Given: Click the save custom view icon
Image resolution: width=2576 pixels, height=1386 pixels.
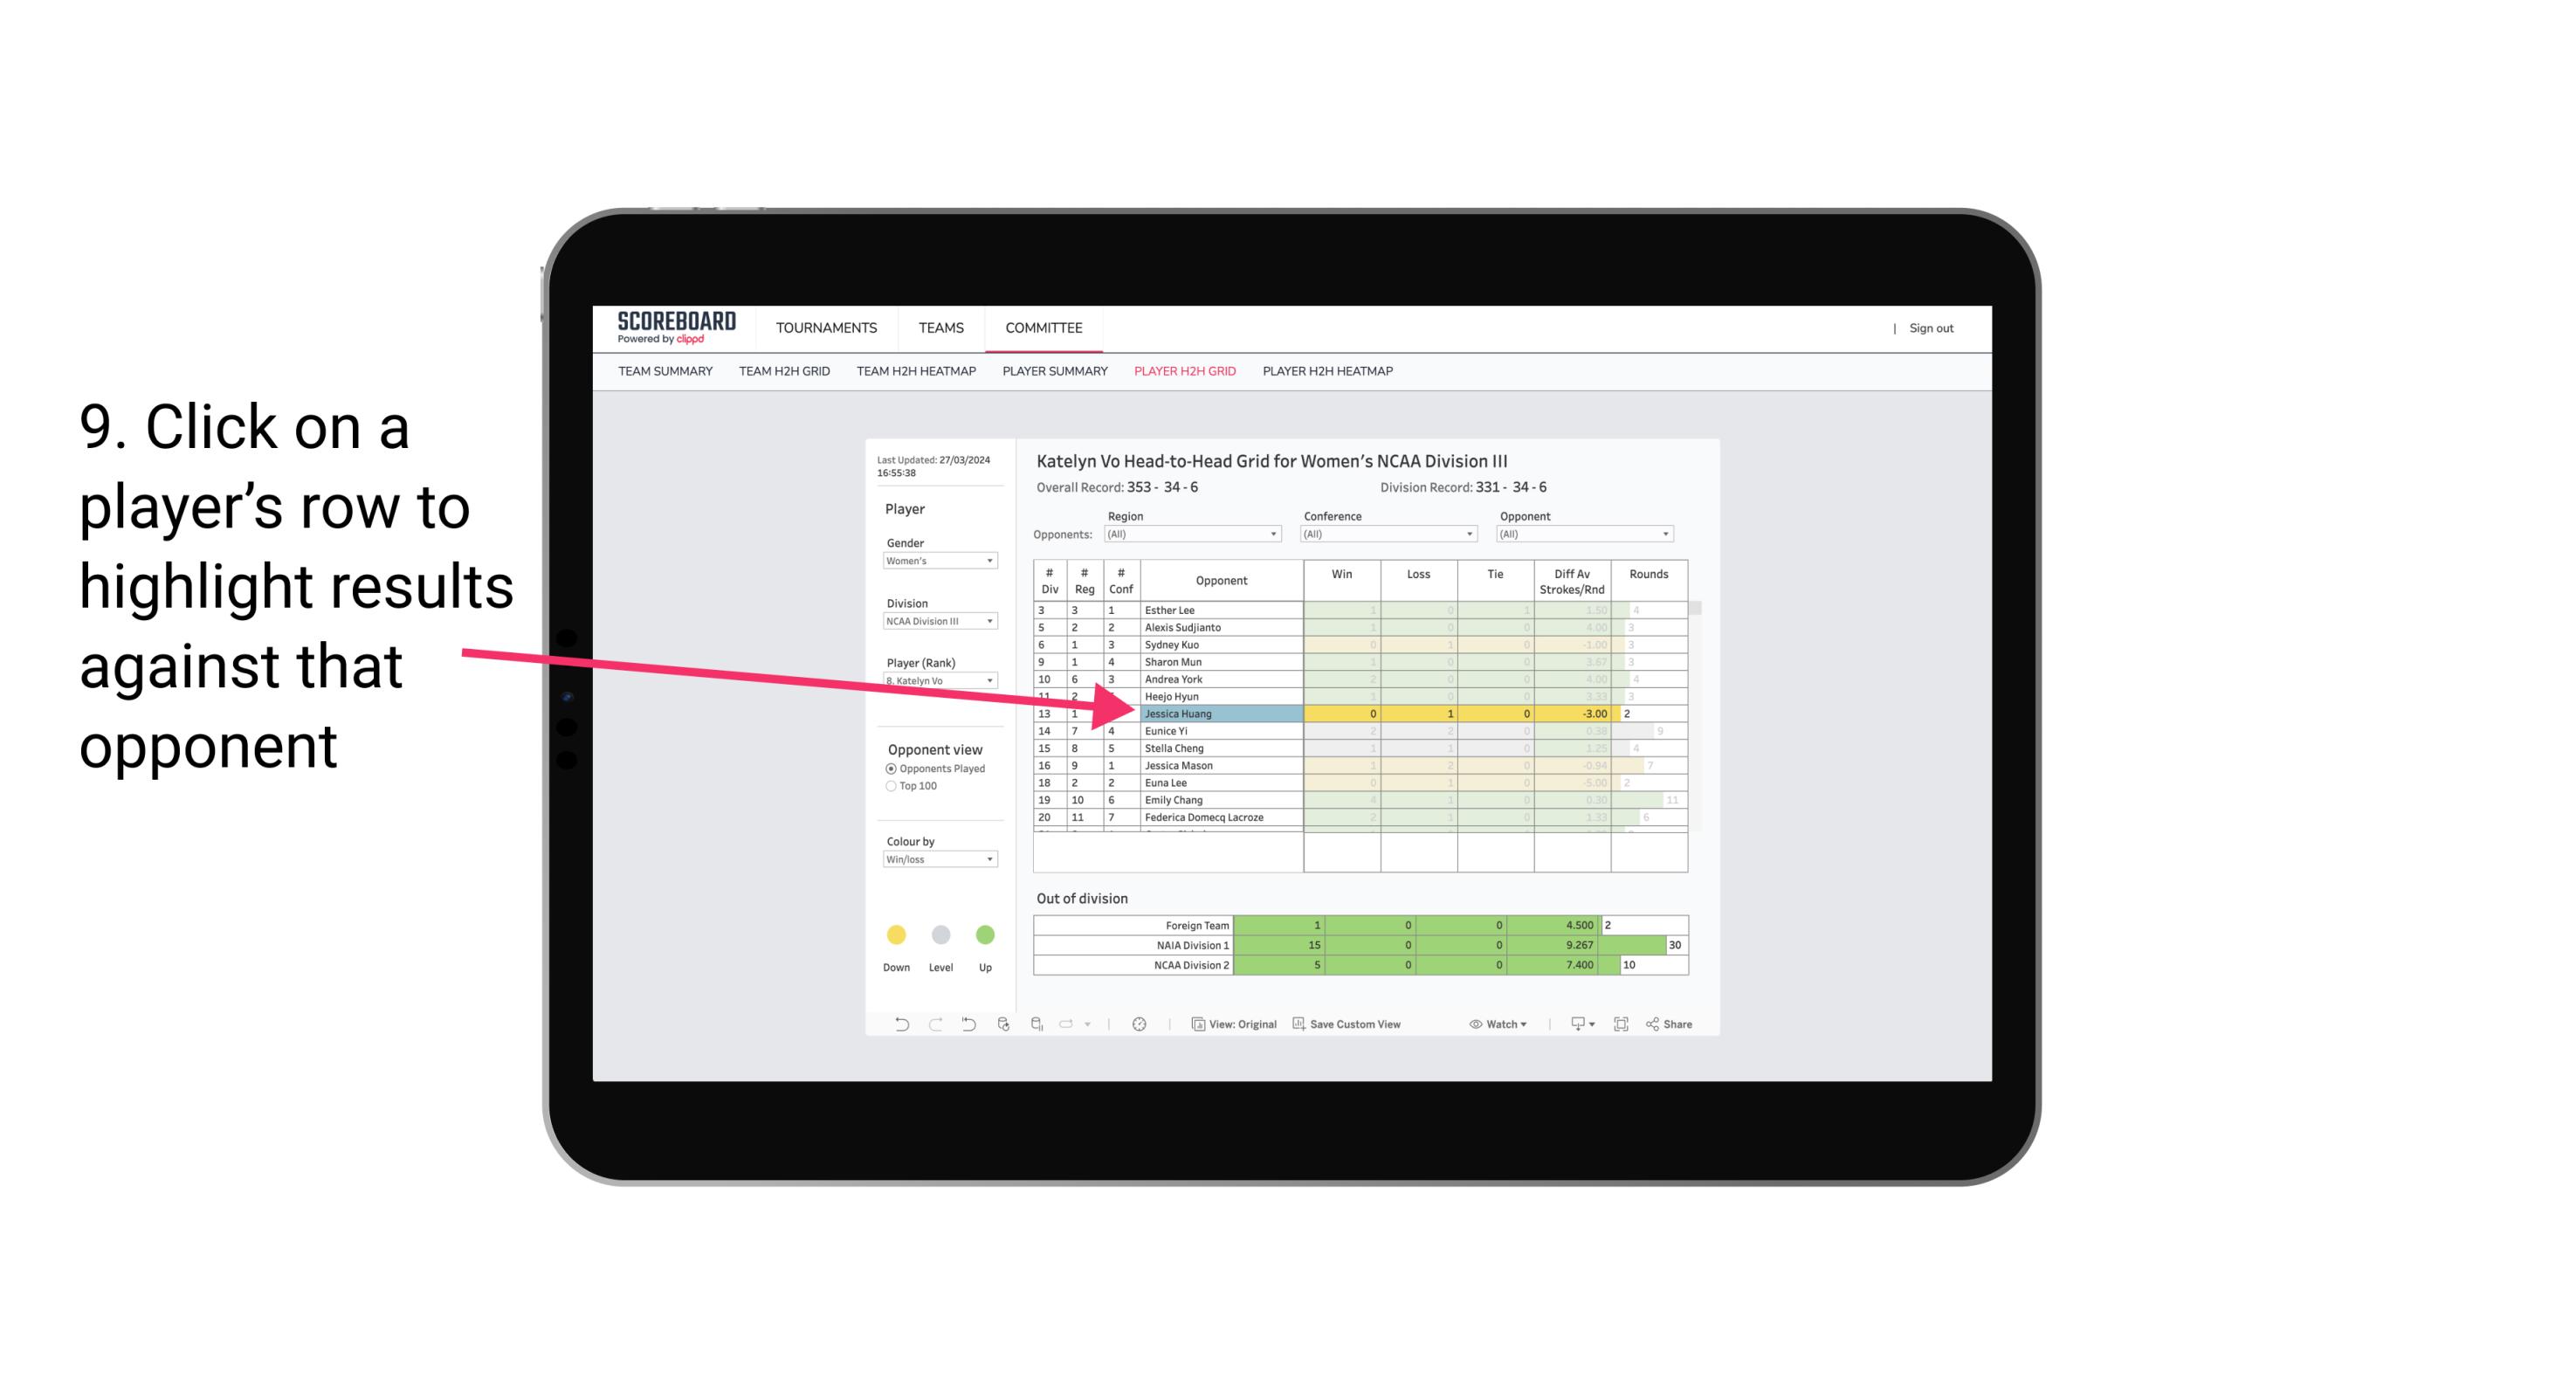Looking at the screenshot, I should [1298, 1026].
